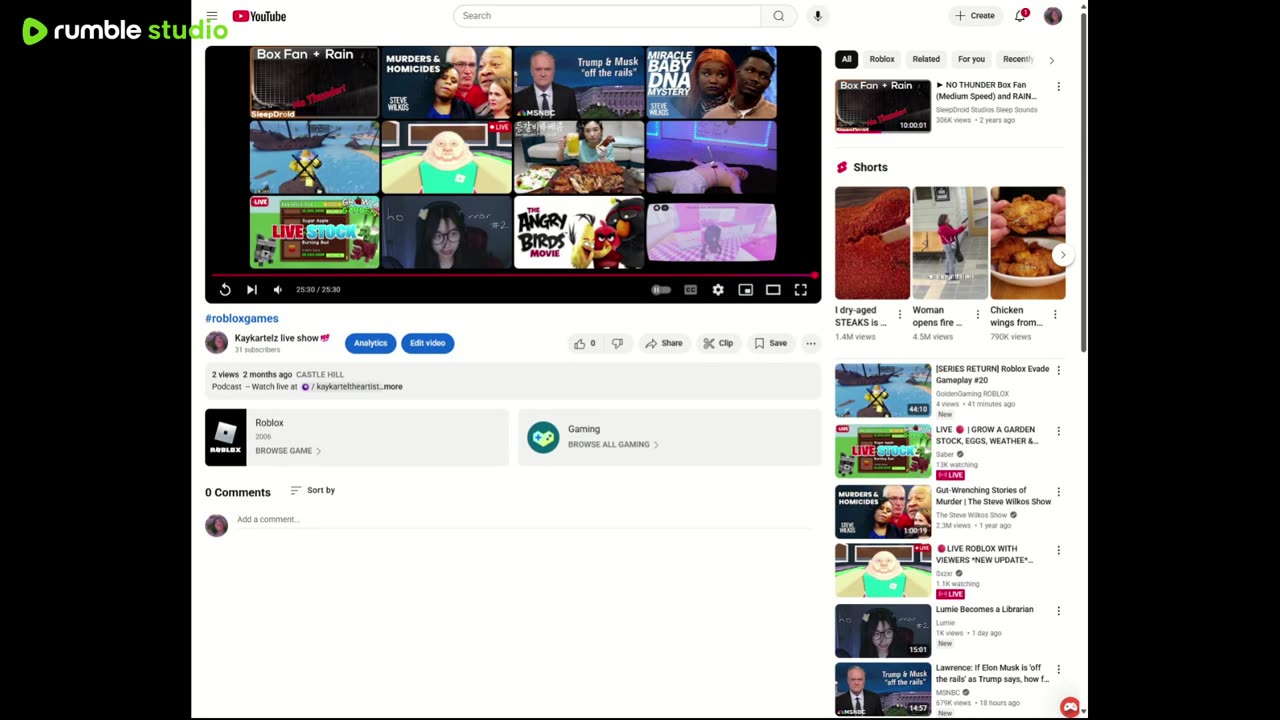Viewport: 1280px width, 720px height.
Task: Select the Recently uploaded chip
Action: [1017, 59]
